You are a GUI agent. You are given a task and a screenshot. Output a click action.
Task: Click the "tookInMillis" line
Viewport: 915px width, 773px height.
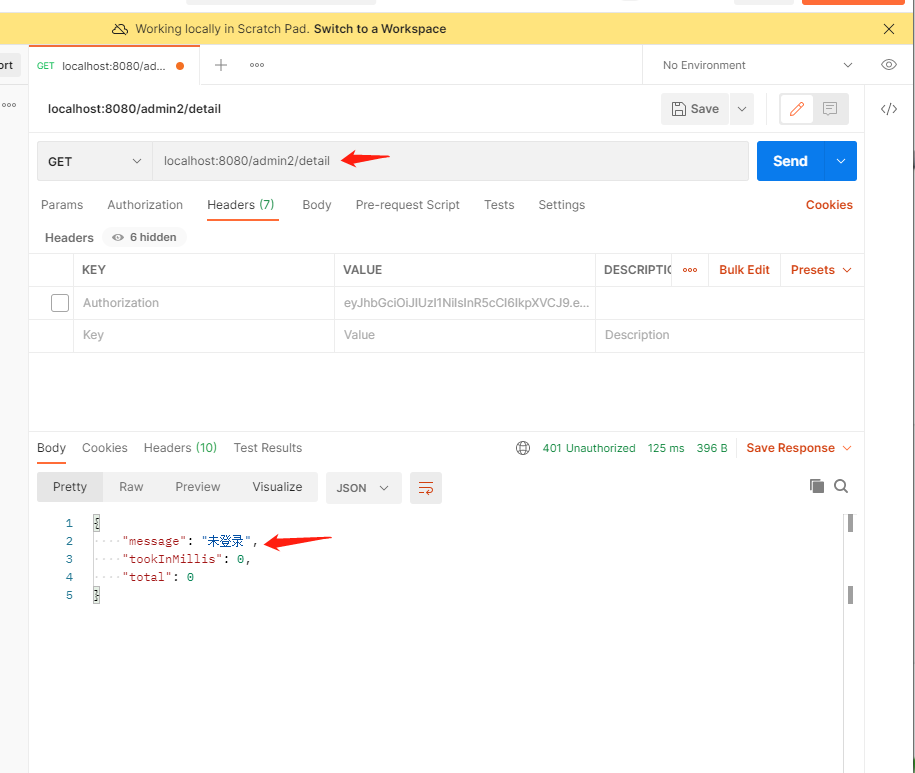pyautogui.click(x=187, y=559)
